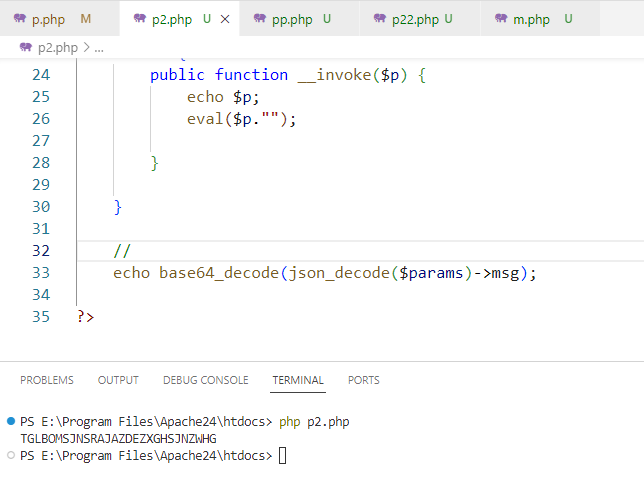
Task: Click the PHP elephant icon on p.php tab
Action: (x=21, y=19)
